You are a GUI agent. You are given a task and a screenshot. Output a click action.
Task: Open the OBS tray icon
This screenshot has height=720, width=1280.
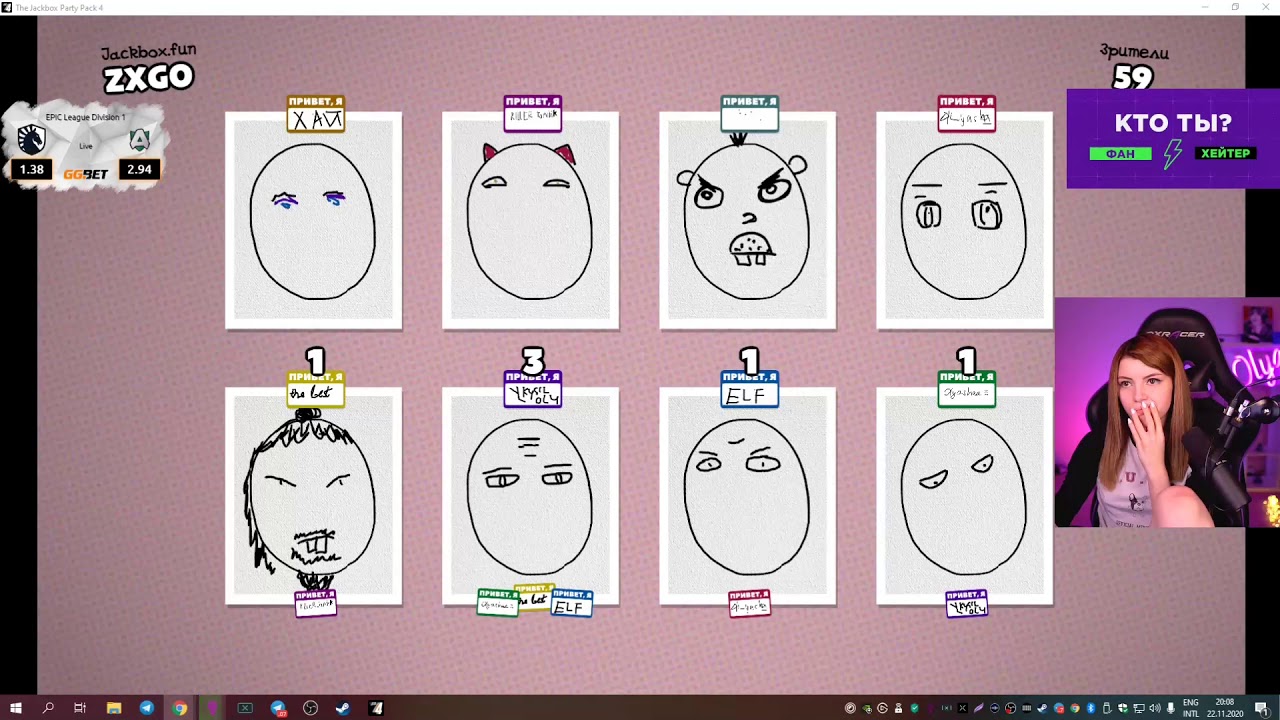click(1010, 708)
